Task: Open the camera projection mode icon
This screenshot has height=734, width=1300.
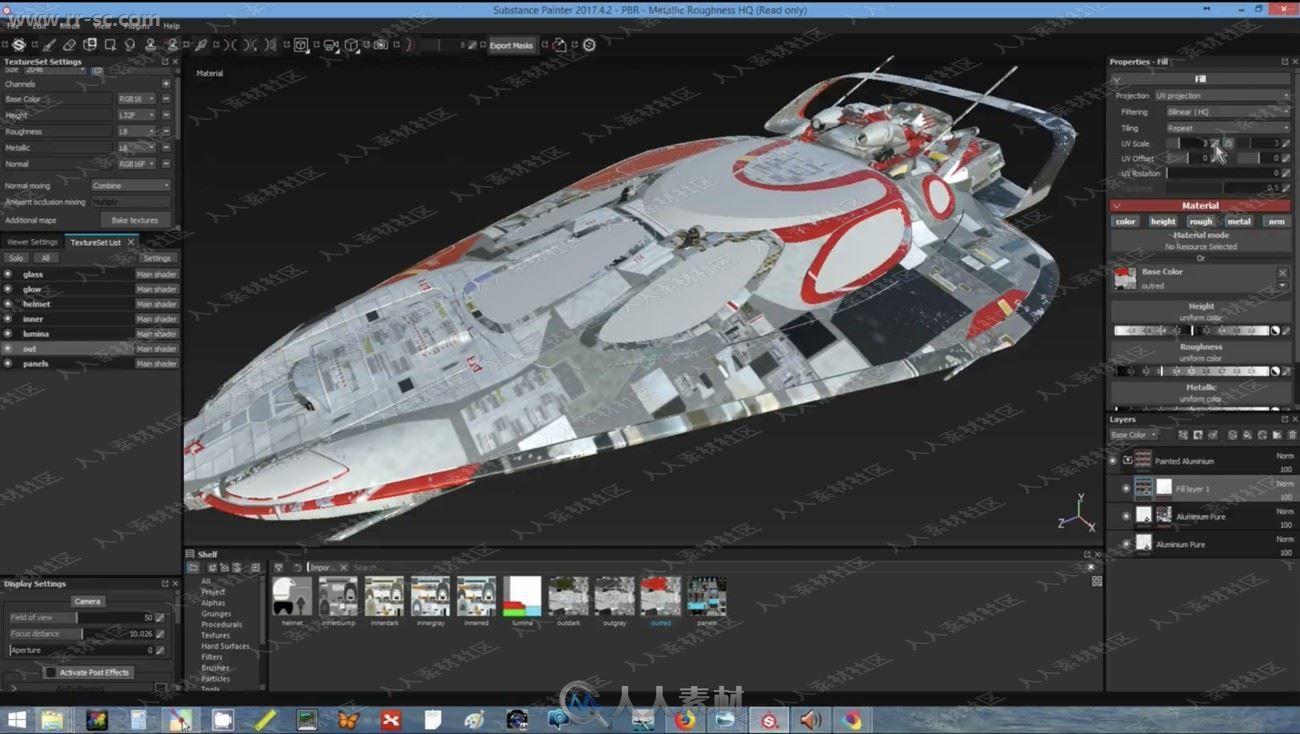Action: point(330,45)
